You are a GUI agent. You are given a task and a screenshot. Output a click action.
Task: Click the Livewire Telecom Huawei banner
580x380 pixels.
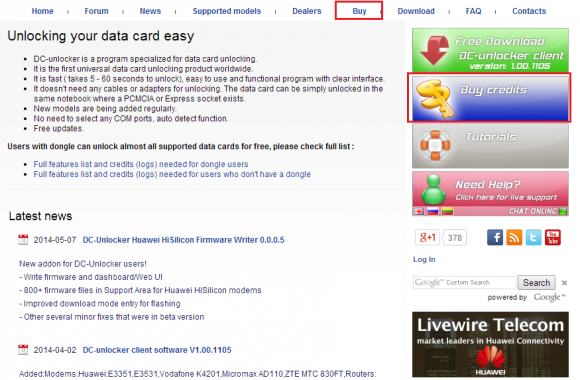pos(490,344)
